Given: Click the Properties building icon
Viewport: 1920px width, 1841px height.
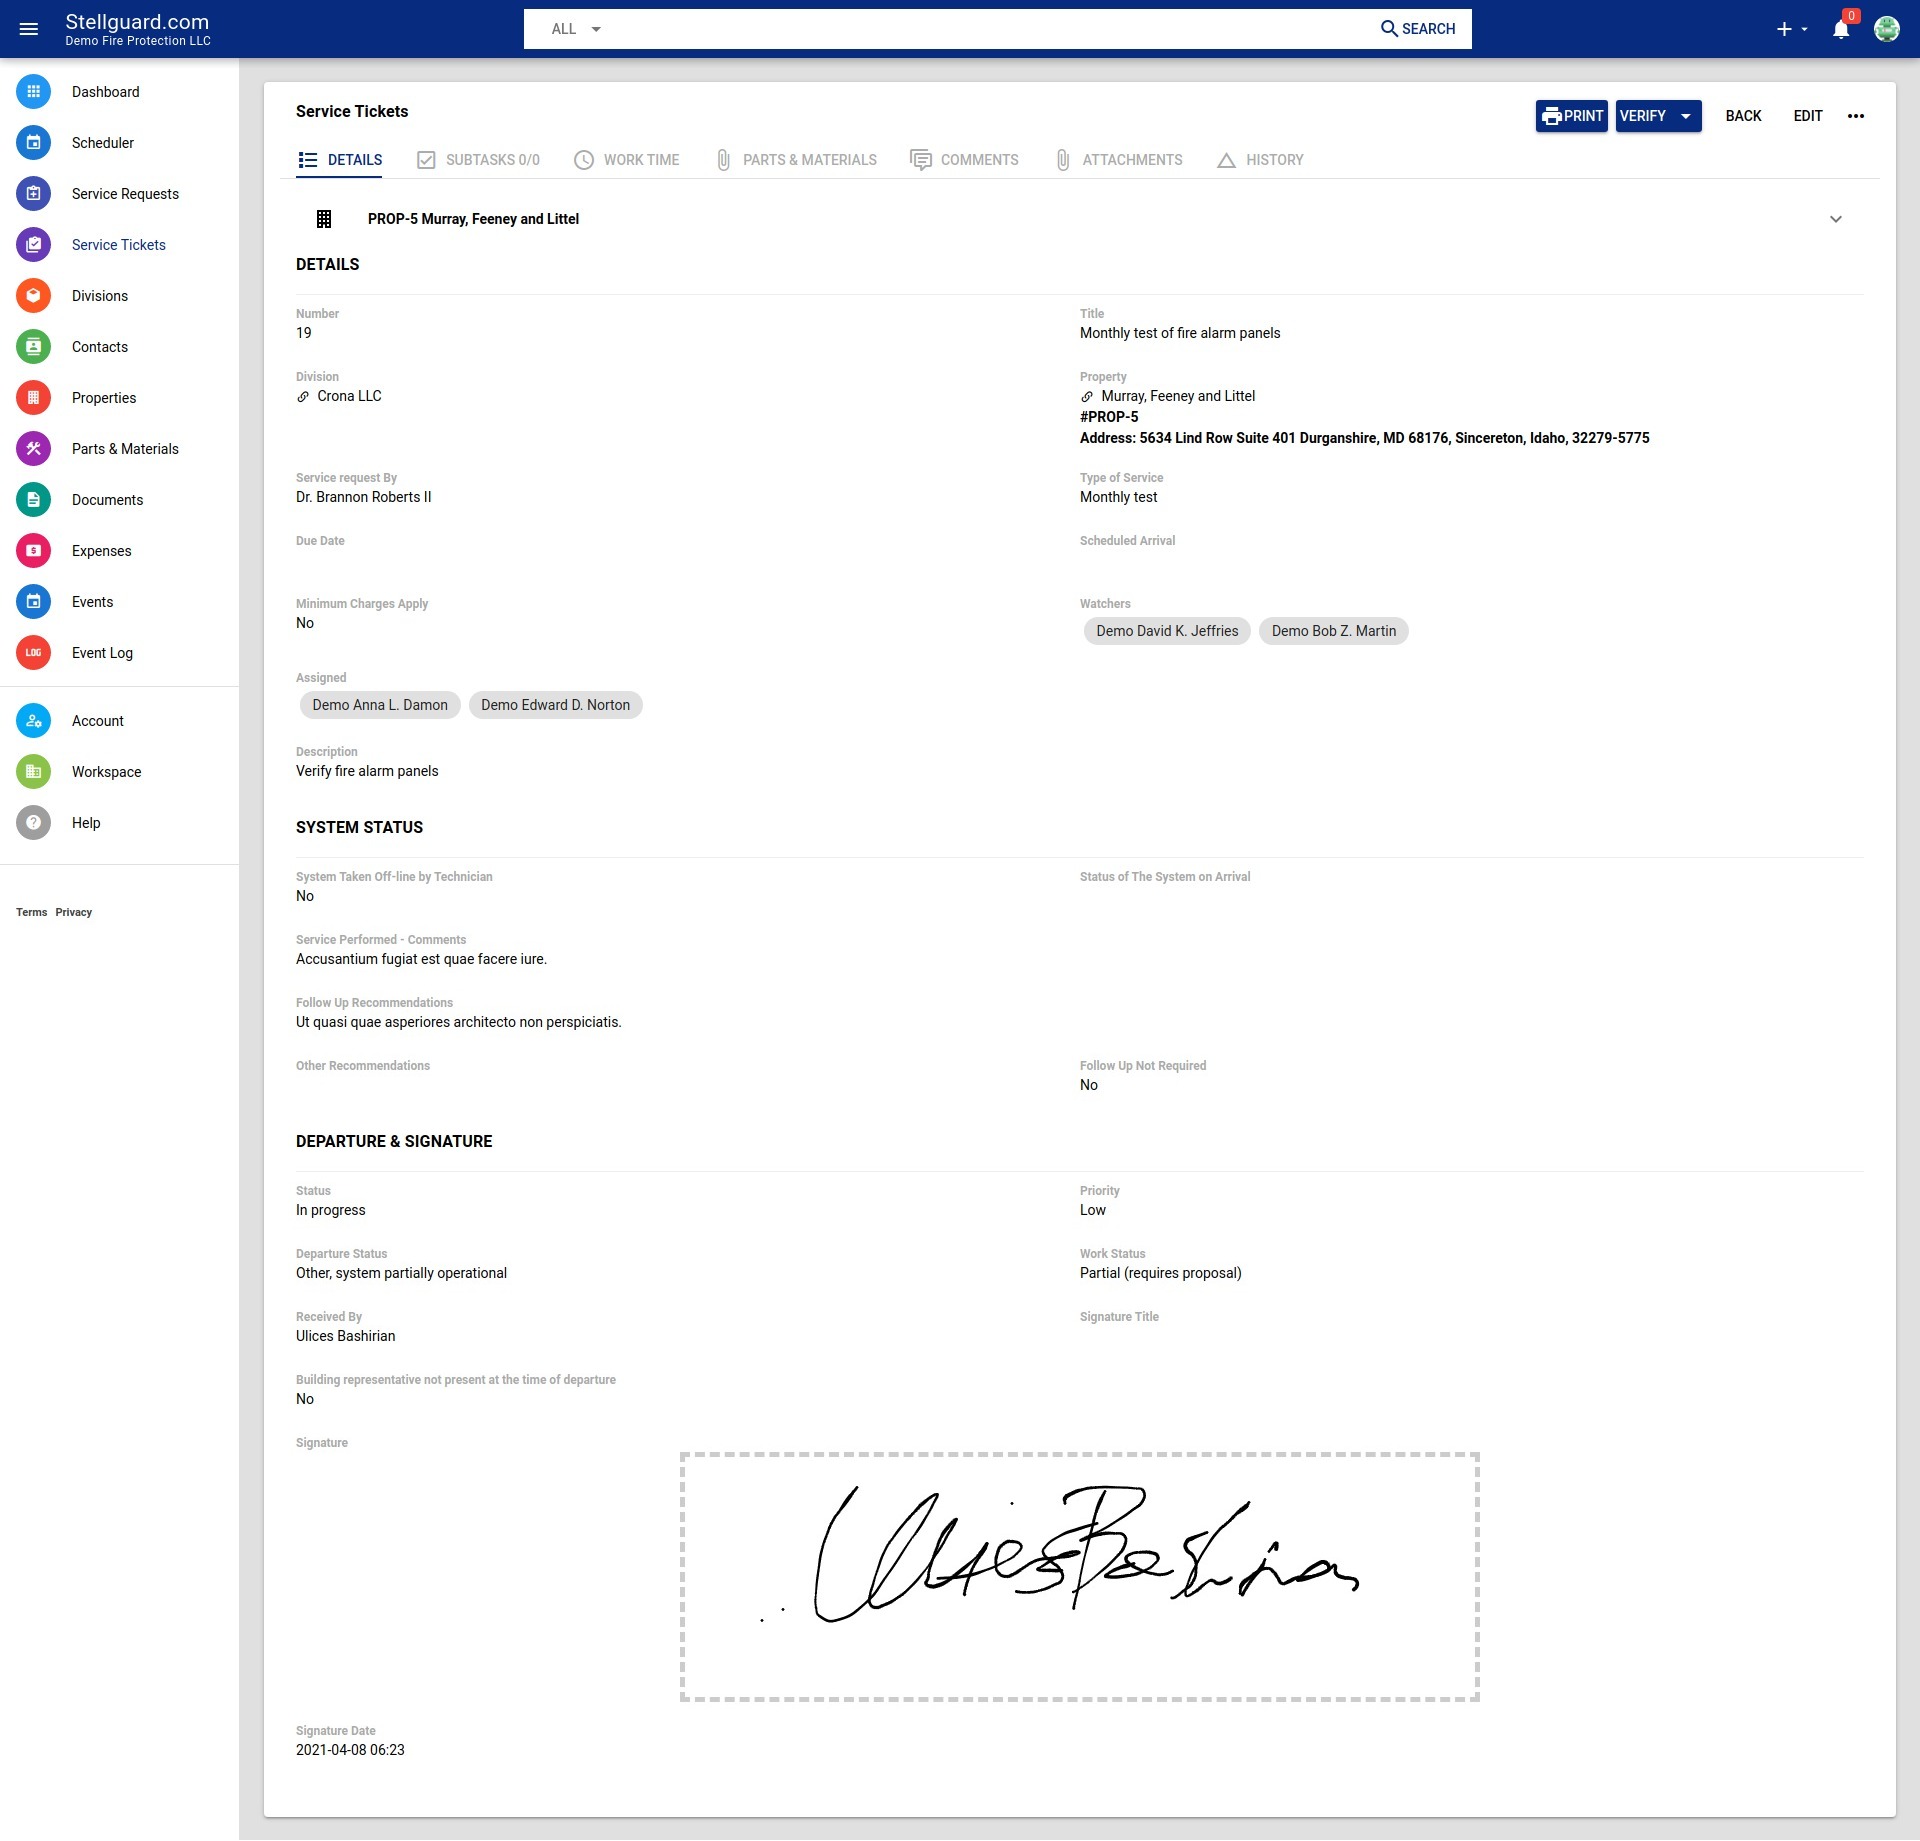Looking at the screenshot, I should click(x=33, y=398).
